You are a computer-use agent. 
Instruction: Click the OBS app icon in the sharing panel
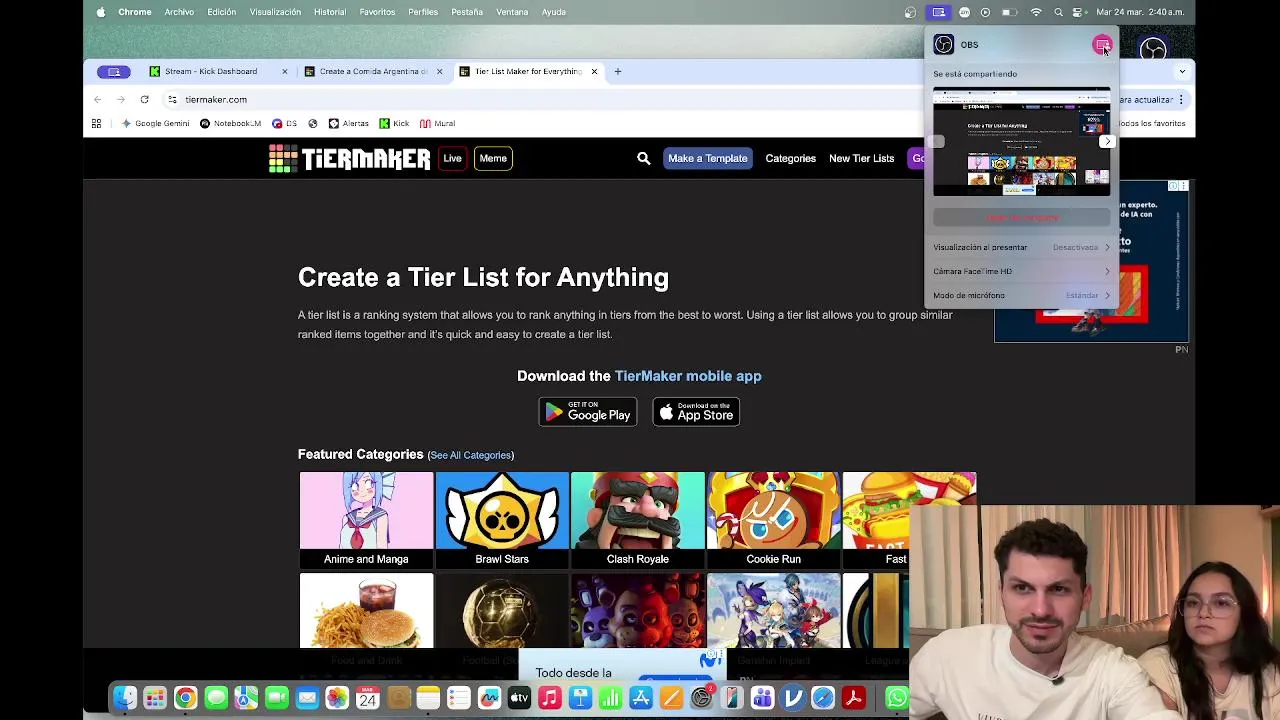[943, 45]
